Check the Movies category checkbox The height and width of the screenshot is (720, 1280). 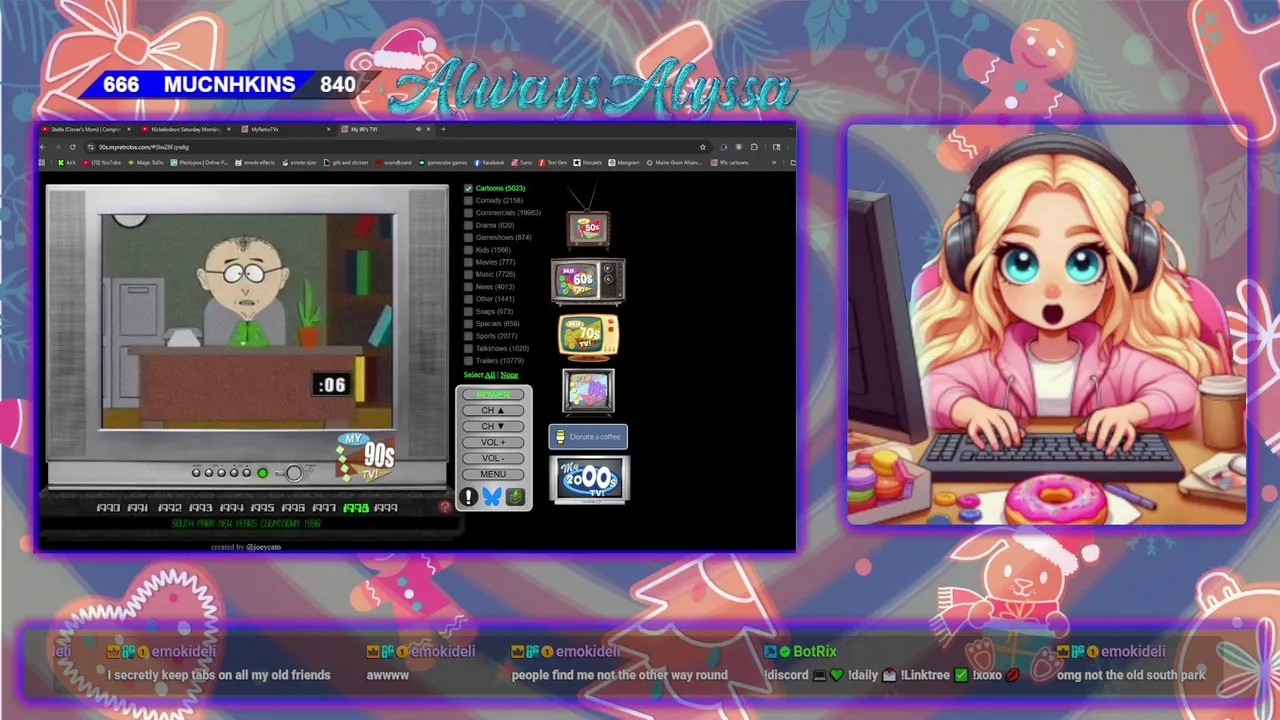[468, 262]
